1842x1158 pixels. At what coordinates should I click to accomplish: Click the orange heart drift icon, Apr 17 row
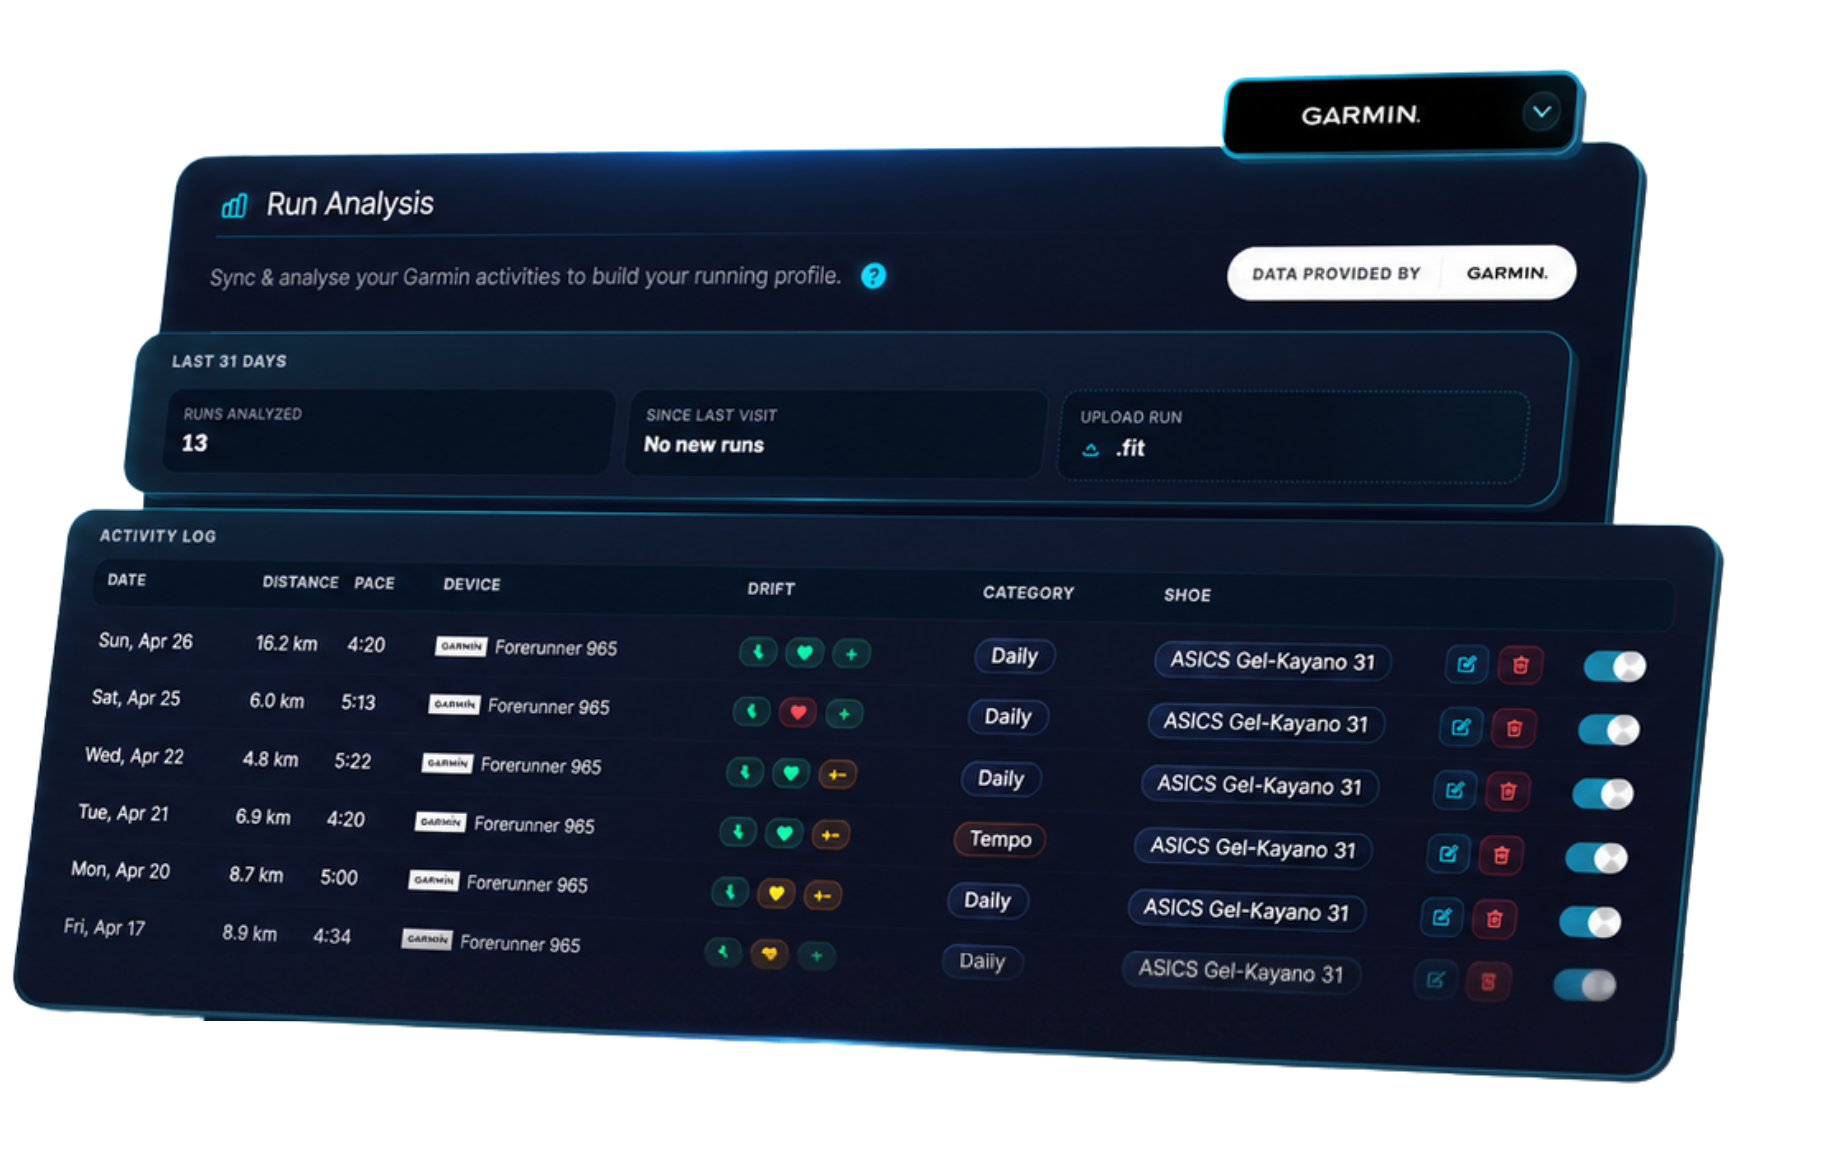click(769, 953)
